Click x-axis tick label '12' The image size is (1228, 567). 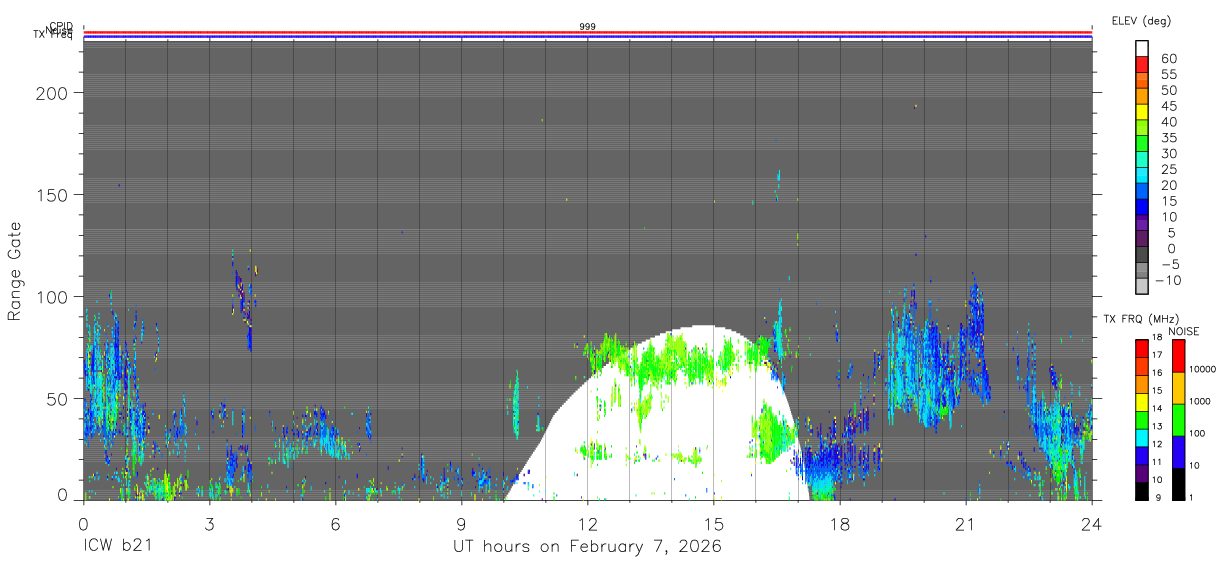coord(587,523)
